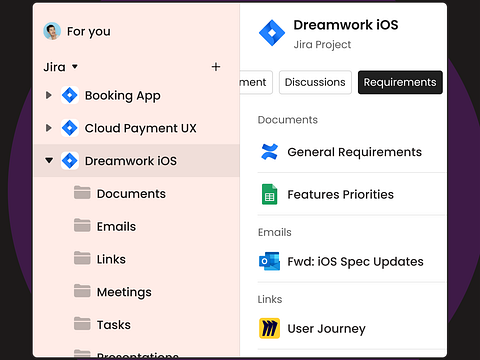Click the Tasks folder icon
This screenshot has height=360, width=480.
pos(82,323)
